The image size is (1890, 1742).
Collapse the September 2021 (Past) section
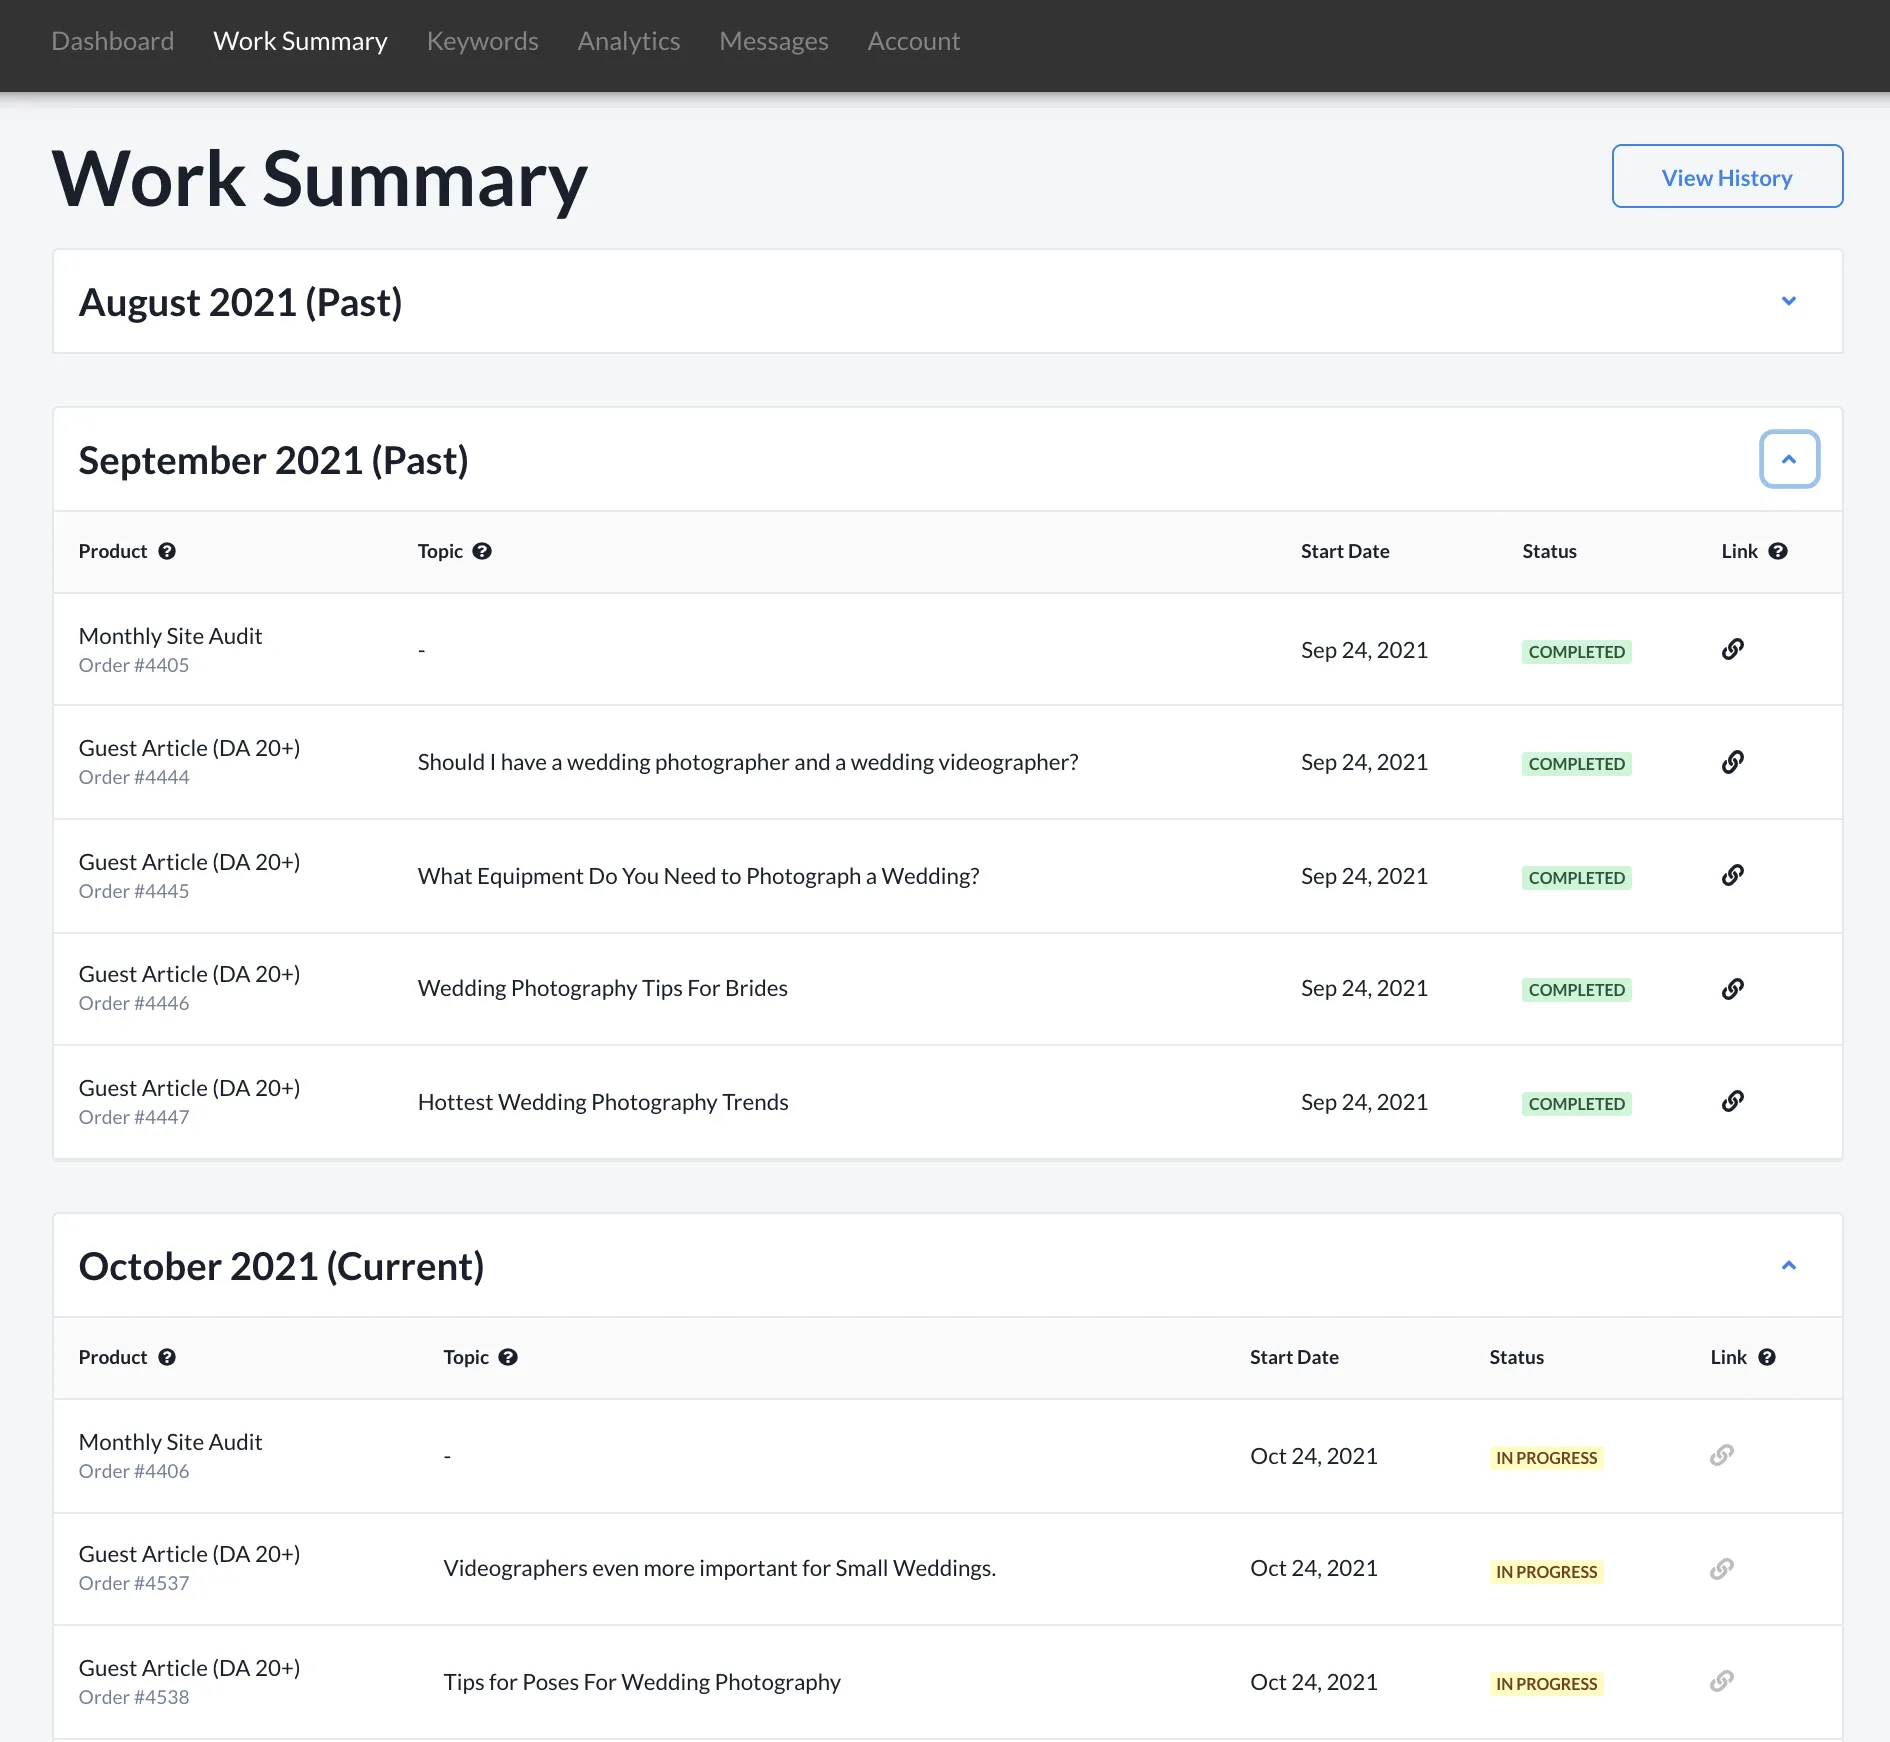1788,460
